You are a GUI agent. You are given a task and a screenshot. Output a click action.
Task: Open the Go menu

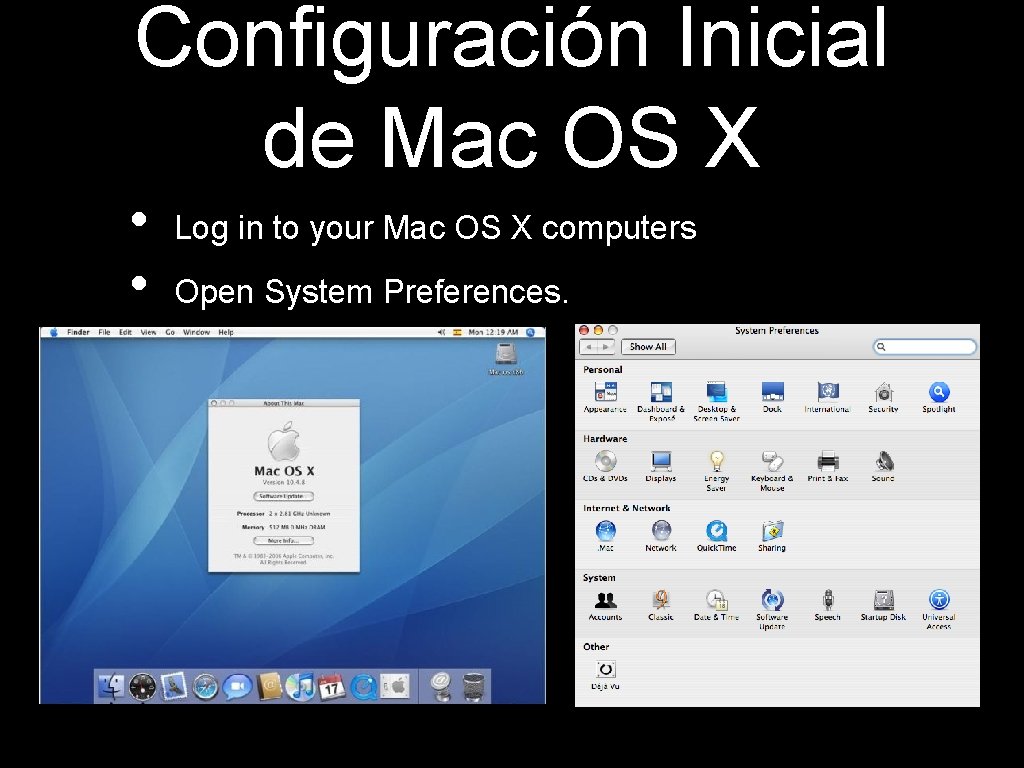[170, 332]
